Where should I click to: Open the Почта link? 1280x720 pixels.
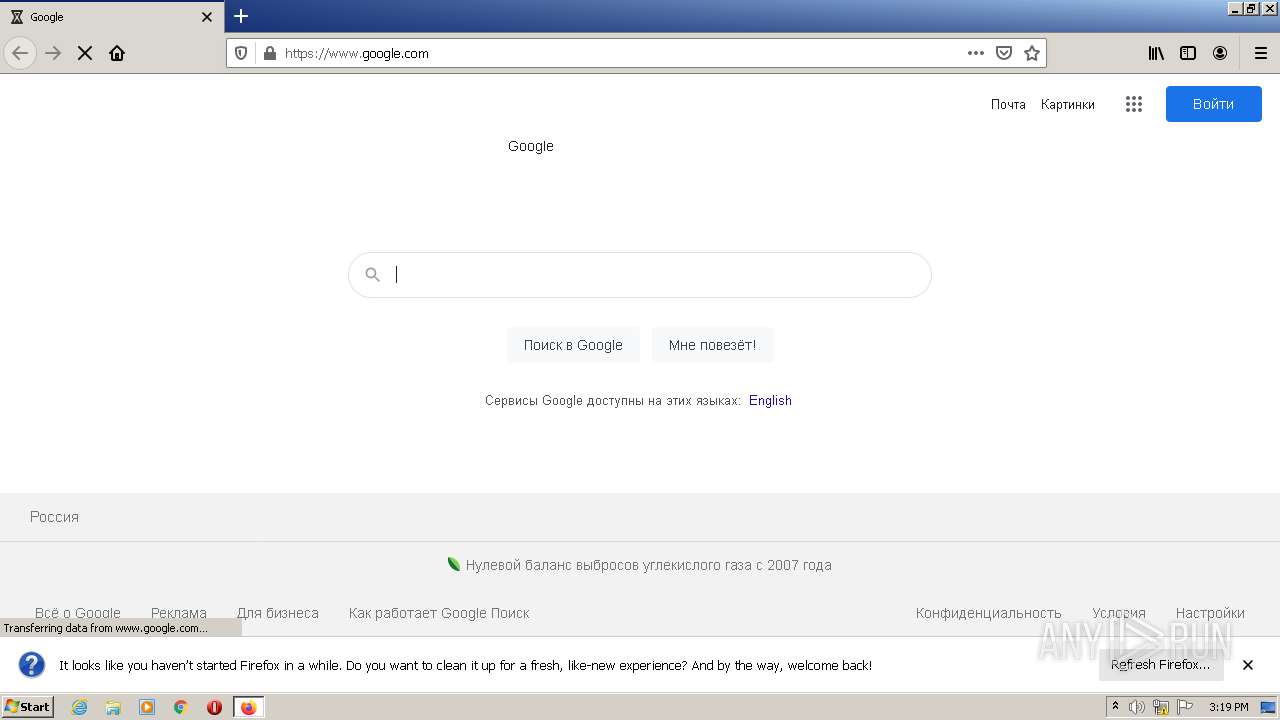1008,104
